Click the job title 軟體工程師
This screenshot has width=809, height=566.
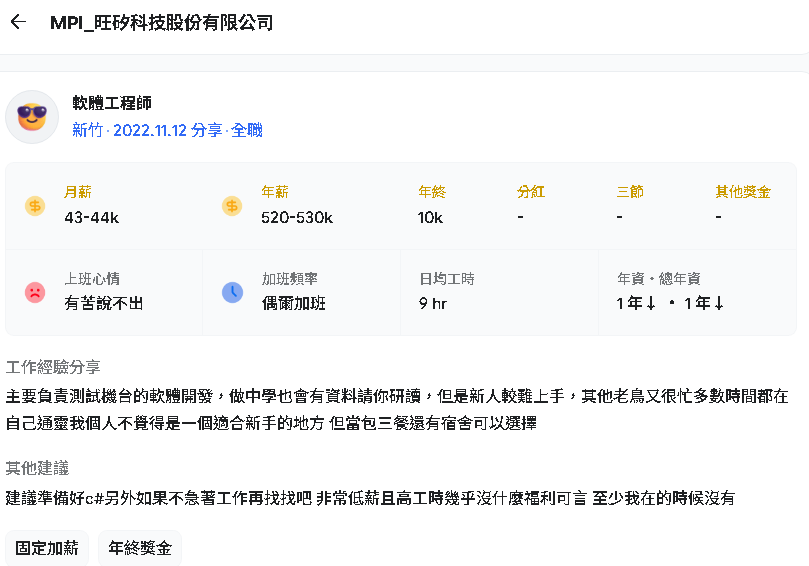click(x=112, y=103)
